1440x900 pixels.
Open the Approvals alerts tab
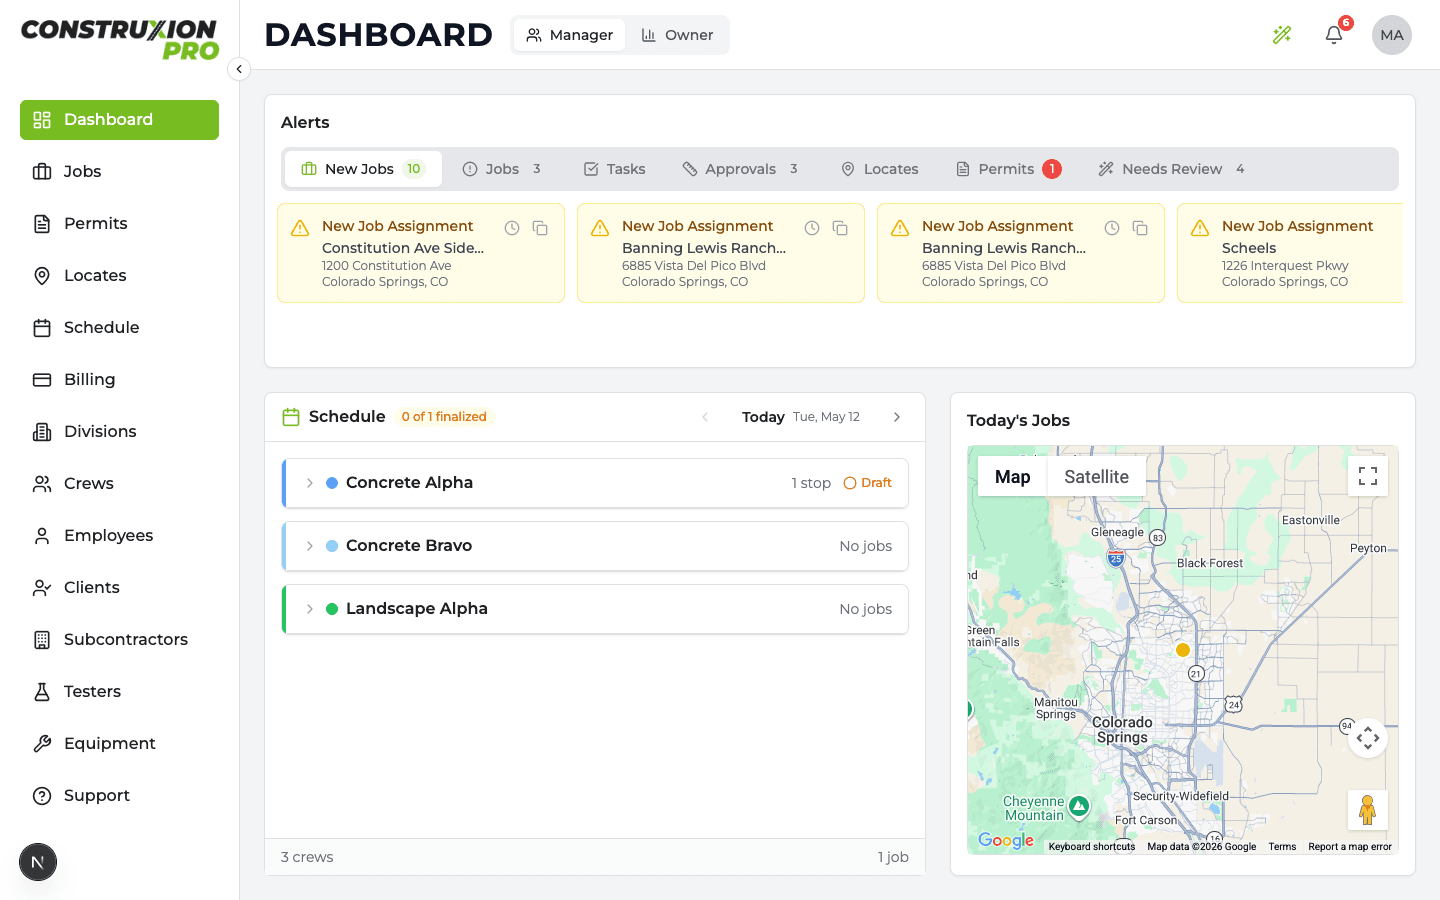click(x=740, y=169)
